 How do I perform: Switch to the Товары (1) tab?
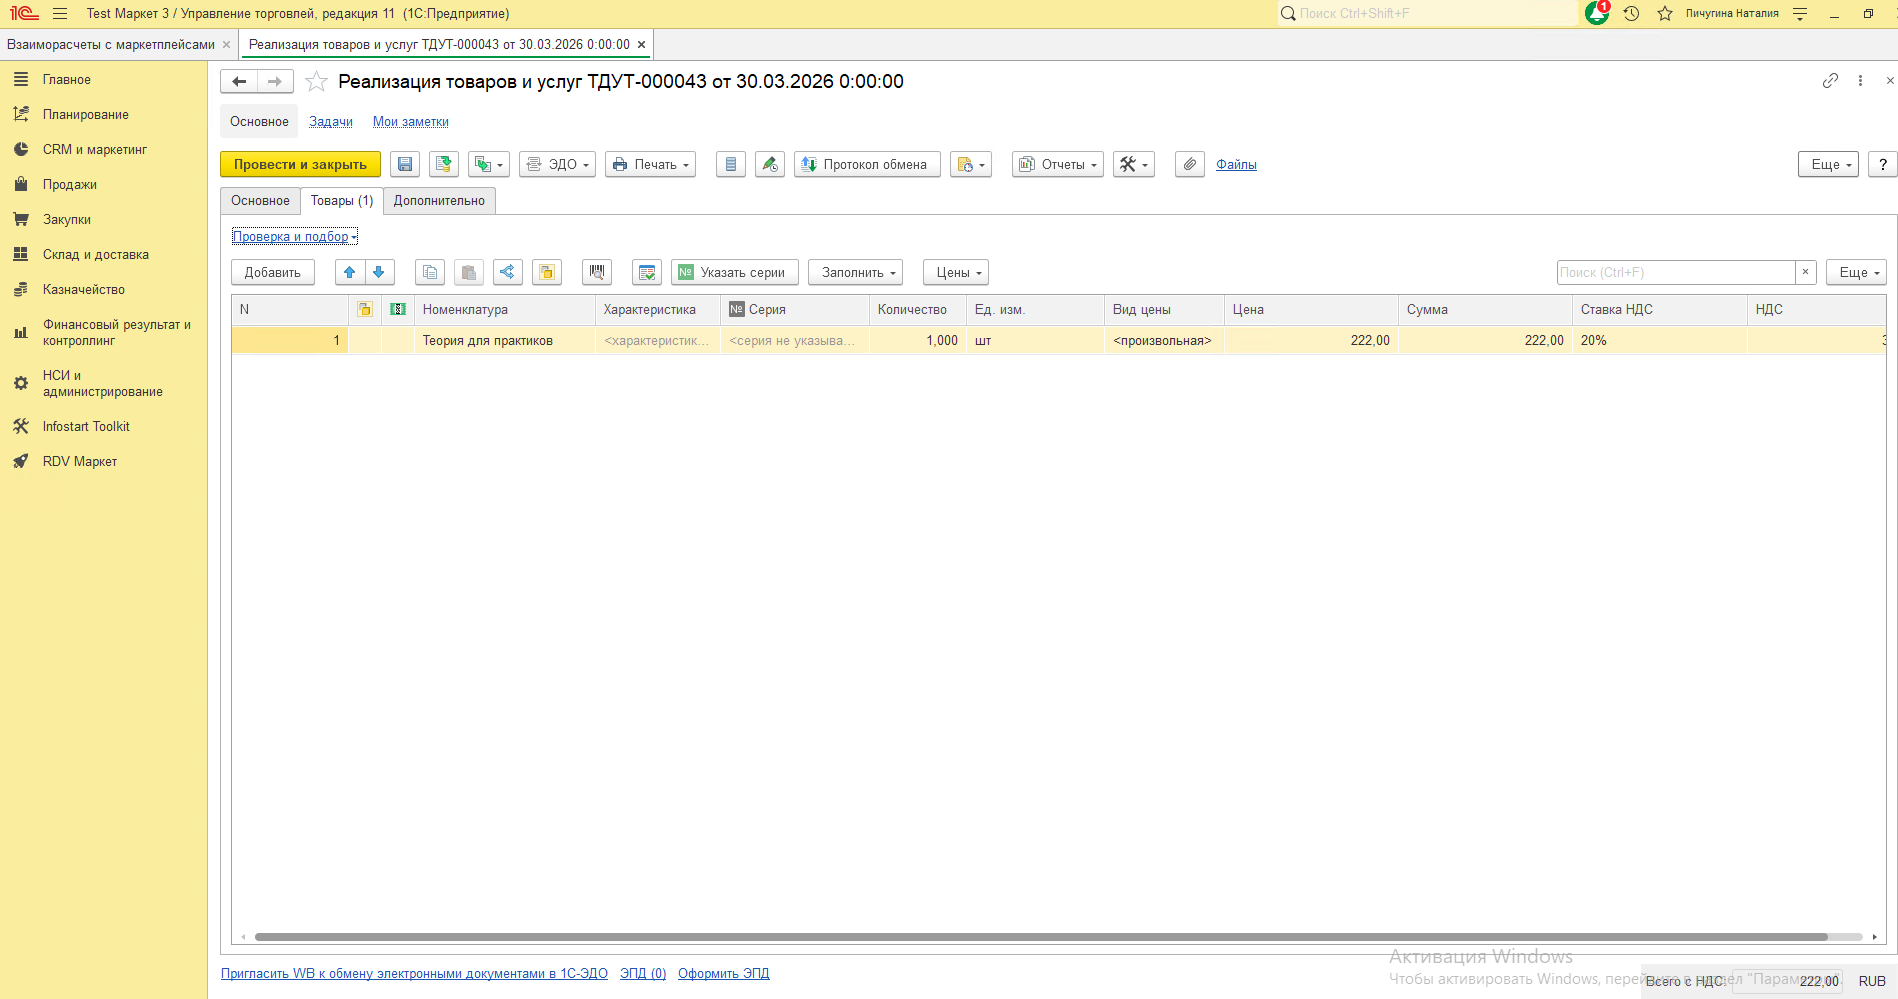(342, 201)
